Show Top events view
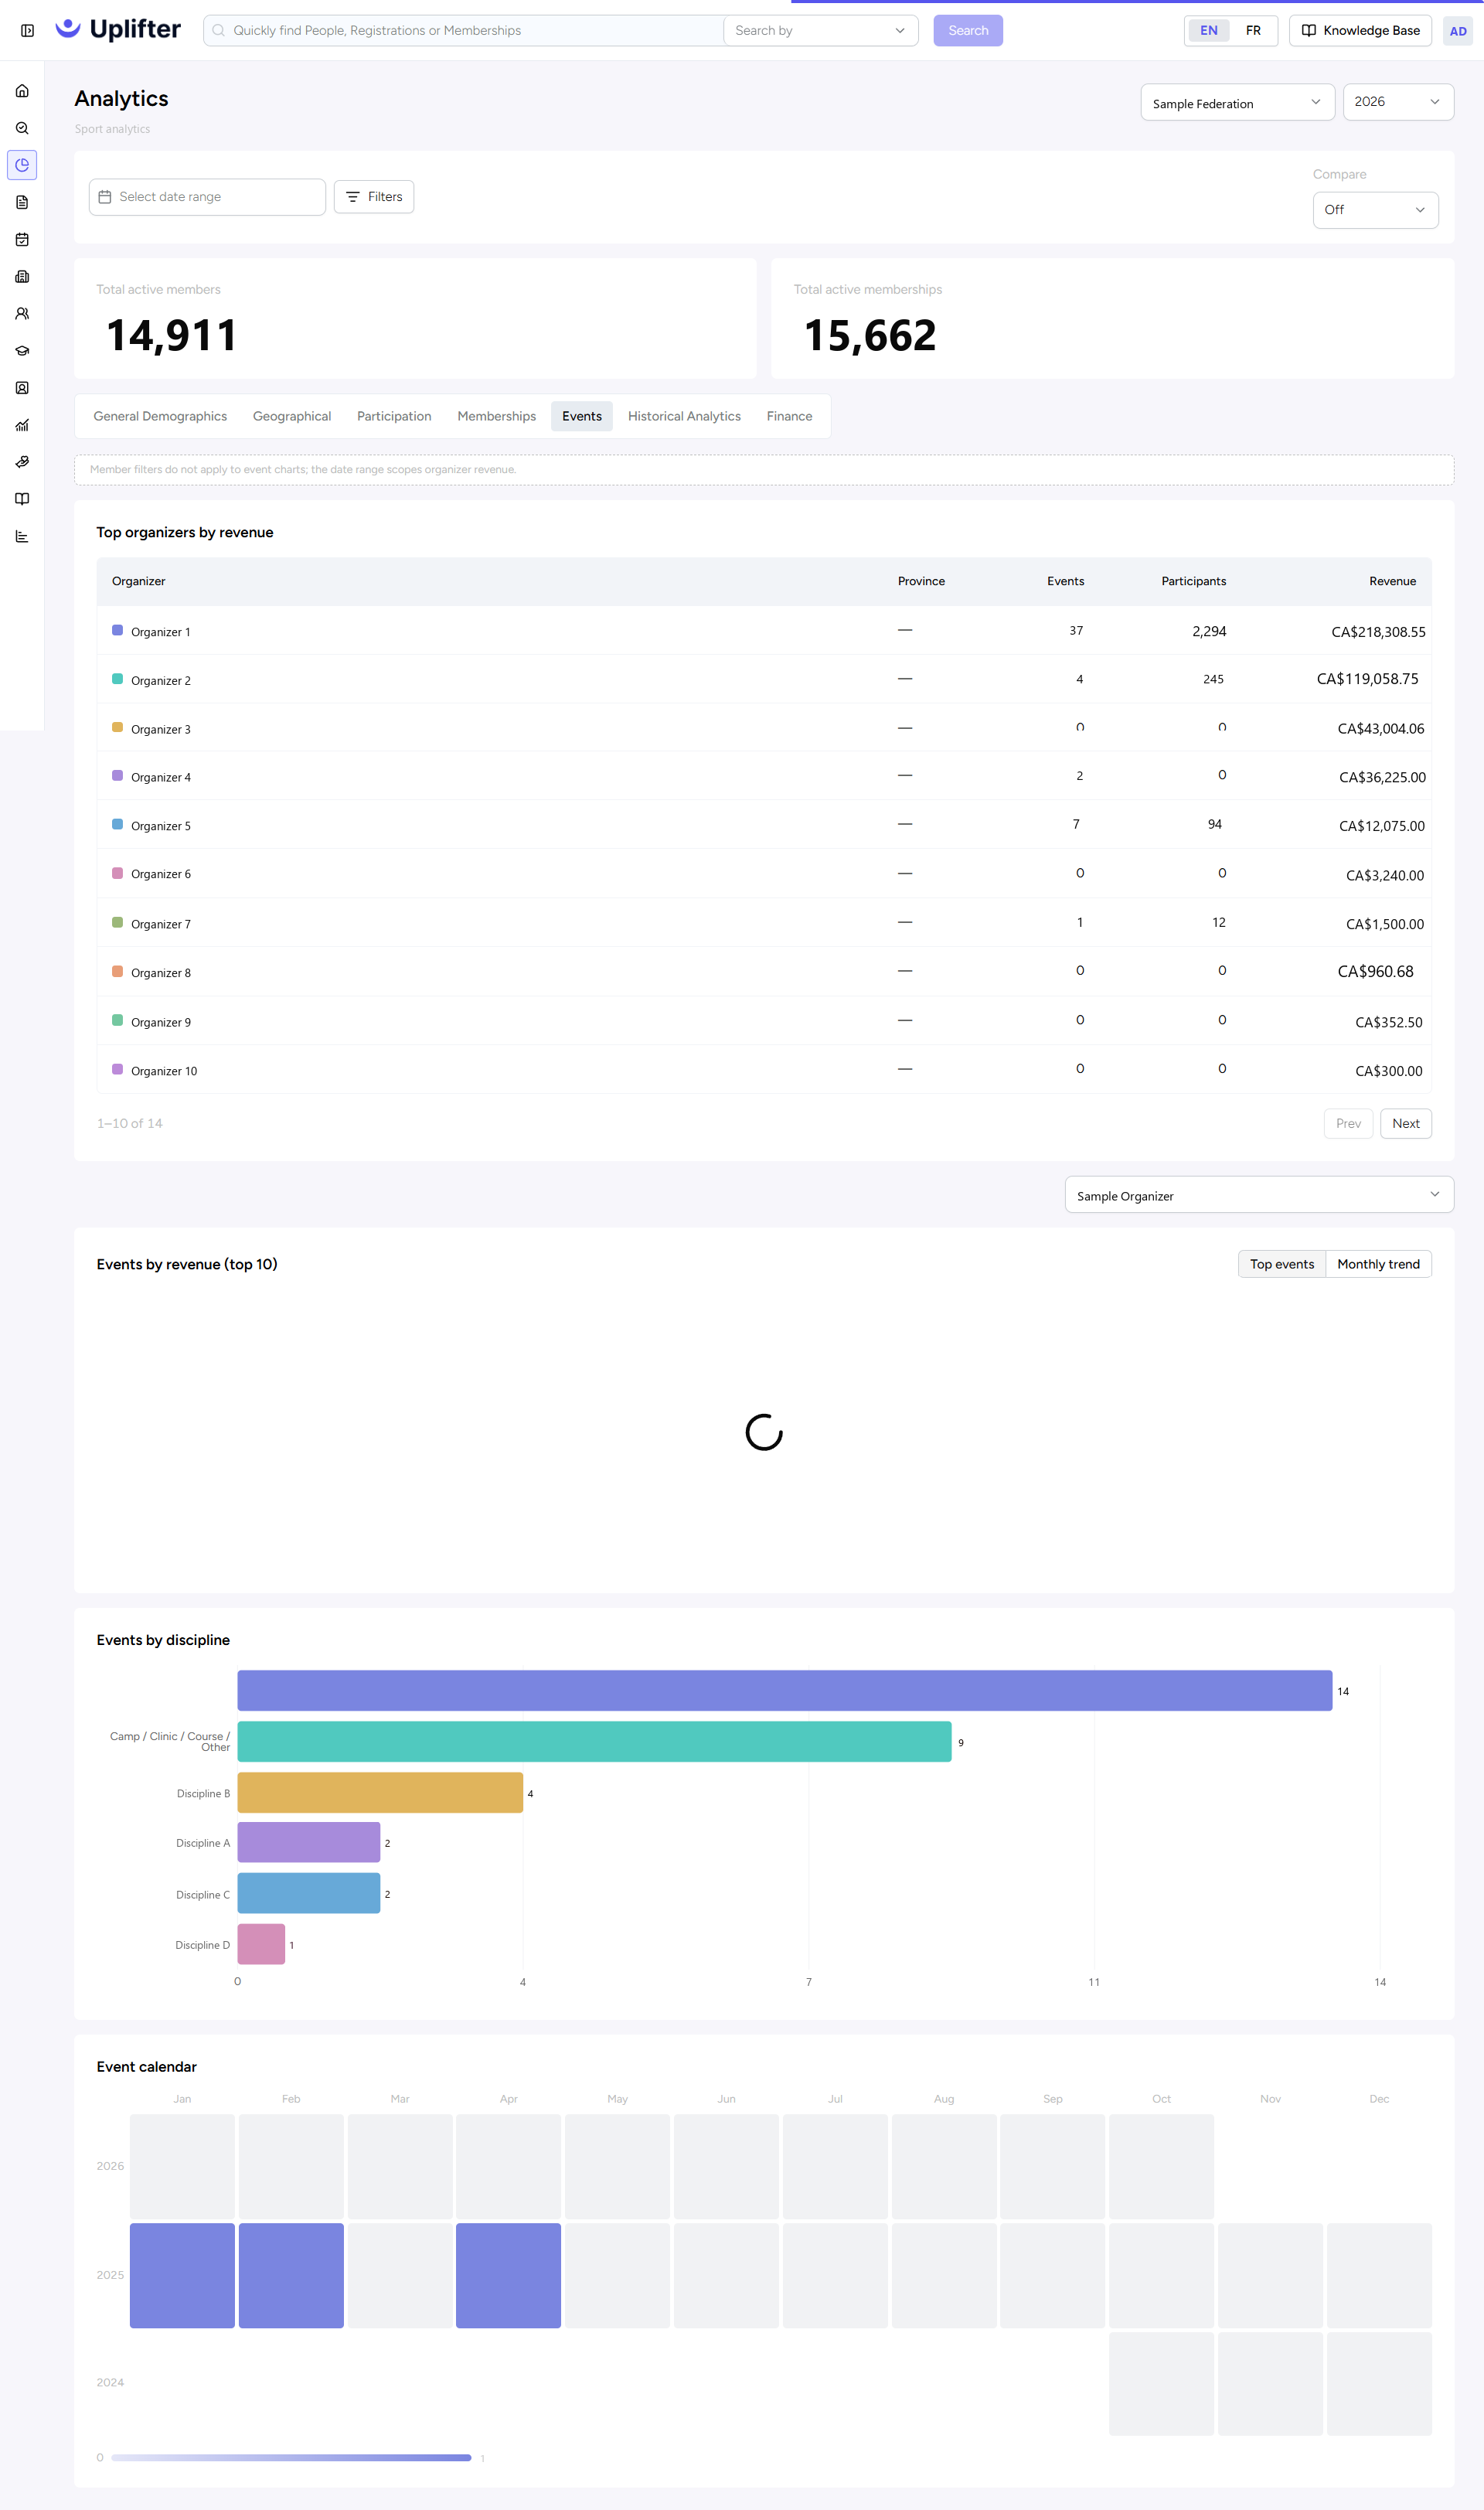 coord(1282,1264)
